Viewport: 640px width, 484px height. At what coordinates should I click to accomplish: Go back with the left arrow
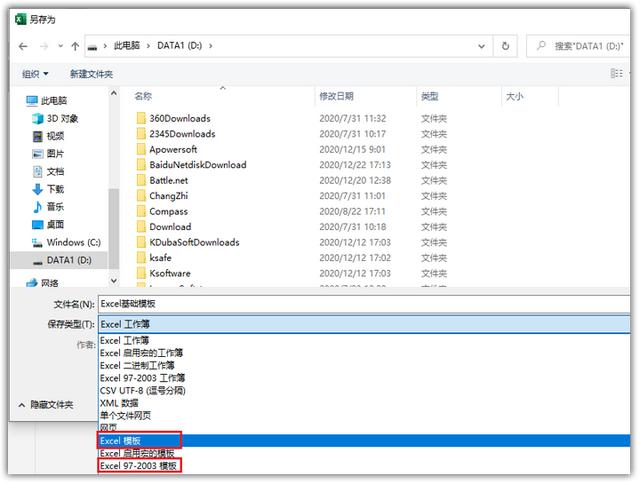[x=23, y=46]
